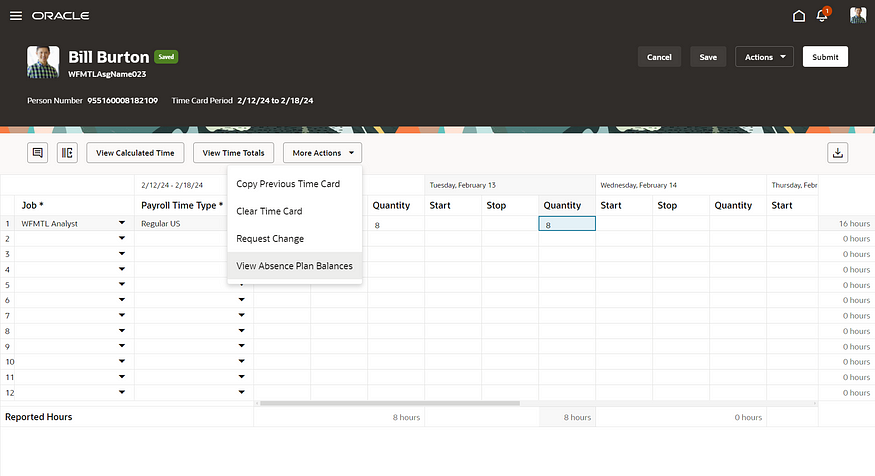Viewport: 875px width, 476px height.
Task: Open View Absence Plan Balances
Action: point(294,266)
